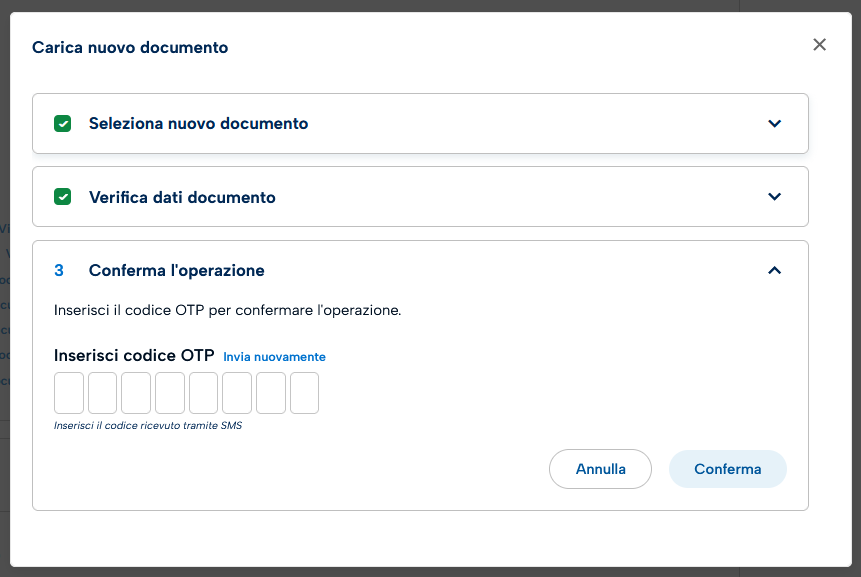Open the Verifica dati documento step title
The height and width of the screenshot is (577, 861).
point(182,197)
